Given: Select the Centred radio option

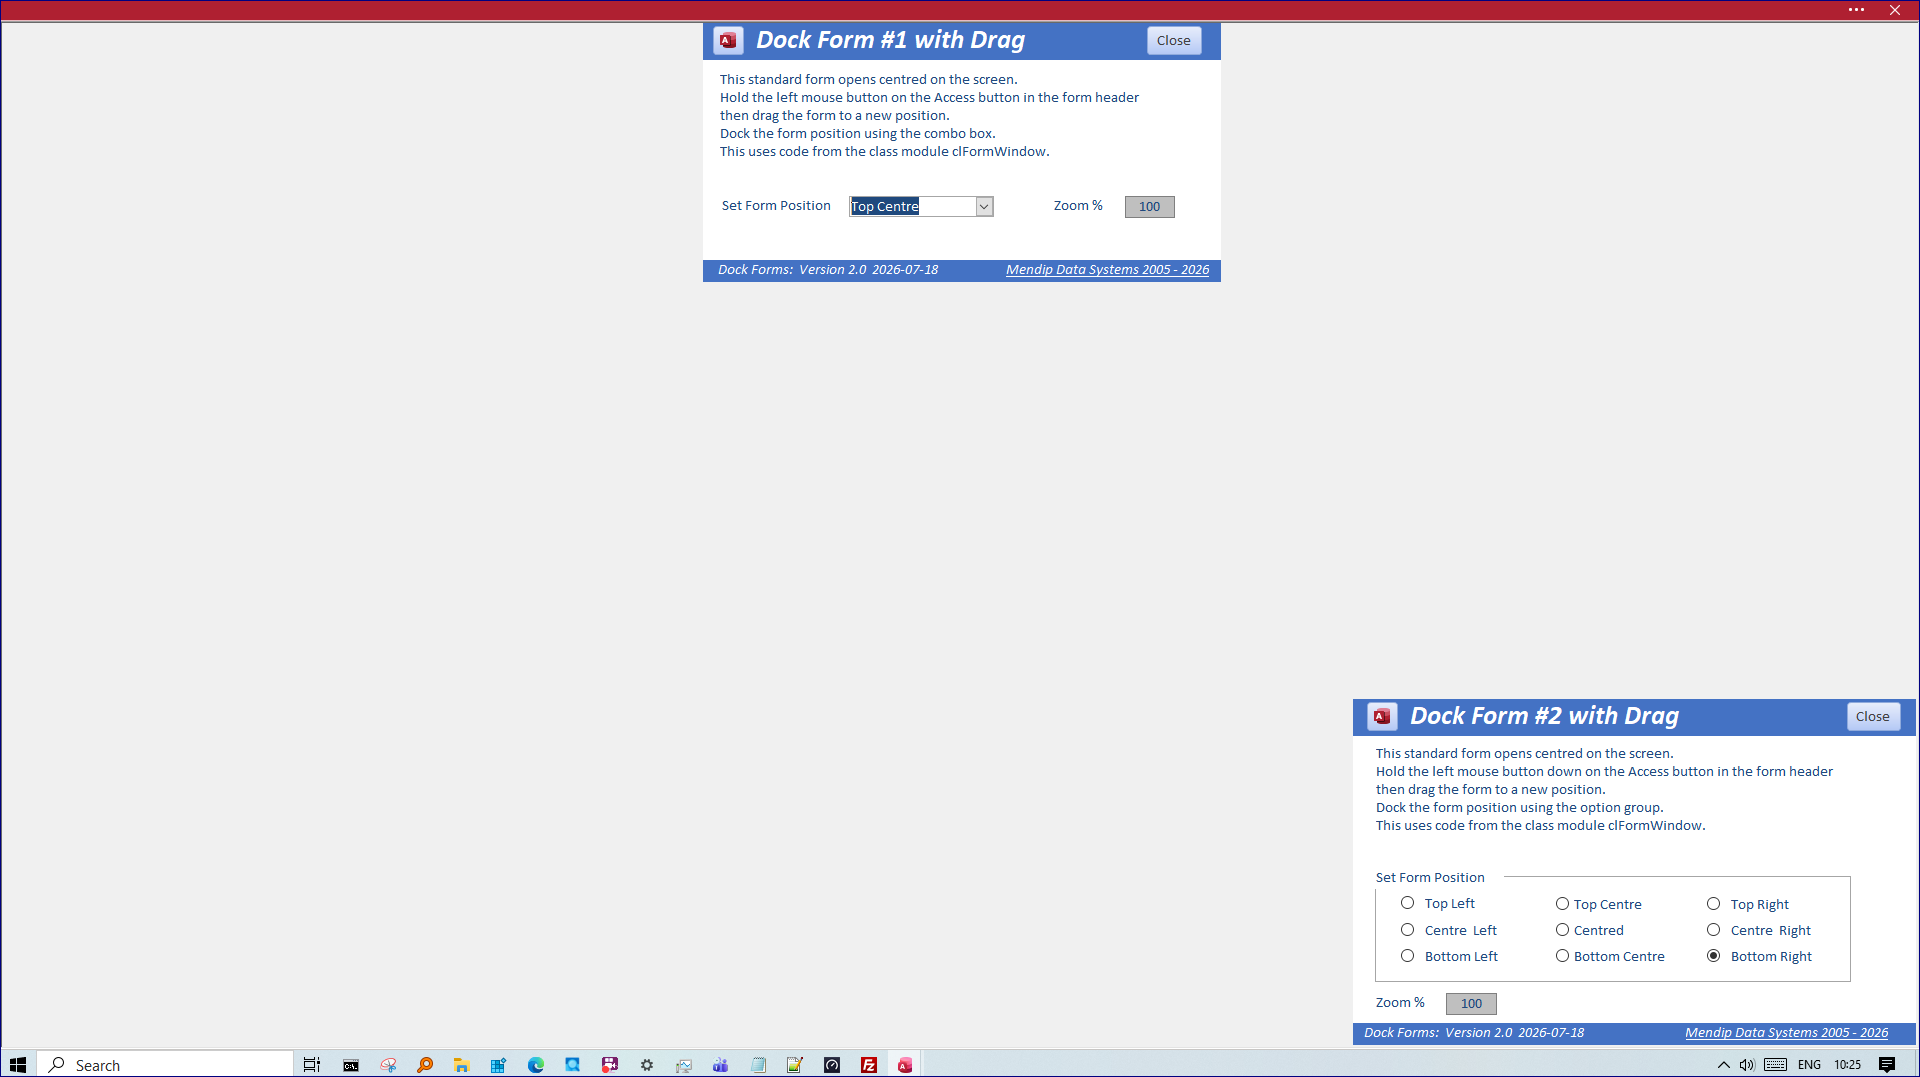Looking at the screenshot, I should [1562, 930].
